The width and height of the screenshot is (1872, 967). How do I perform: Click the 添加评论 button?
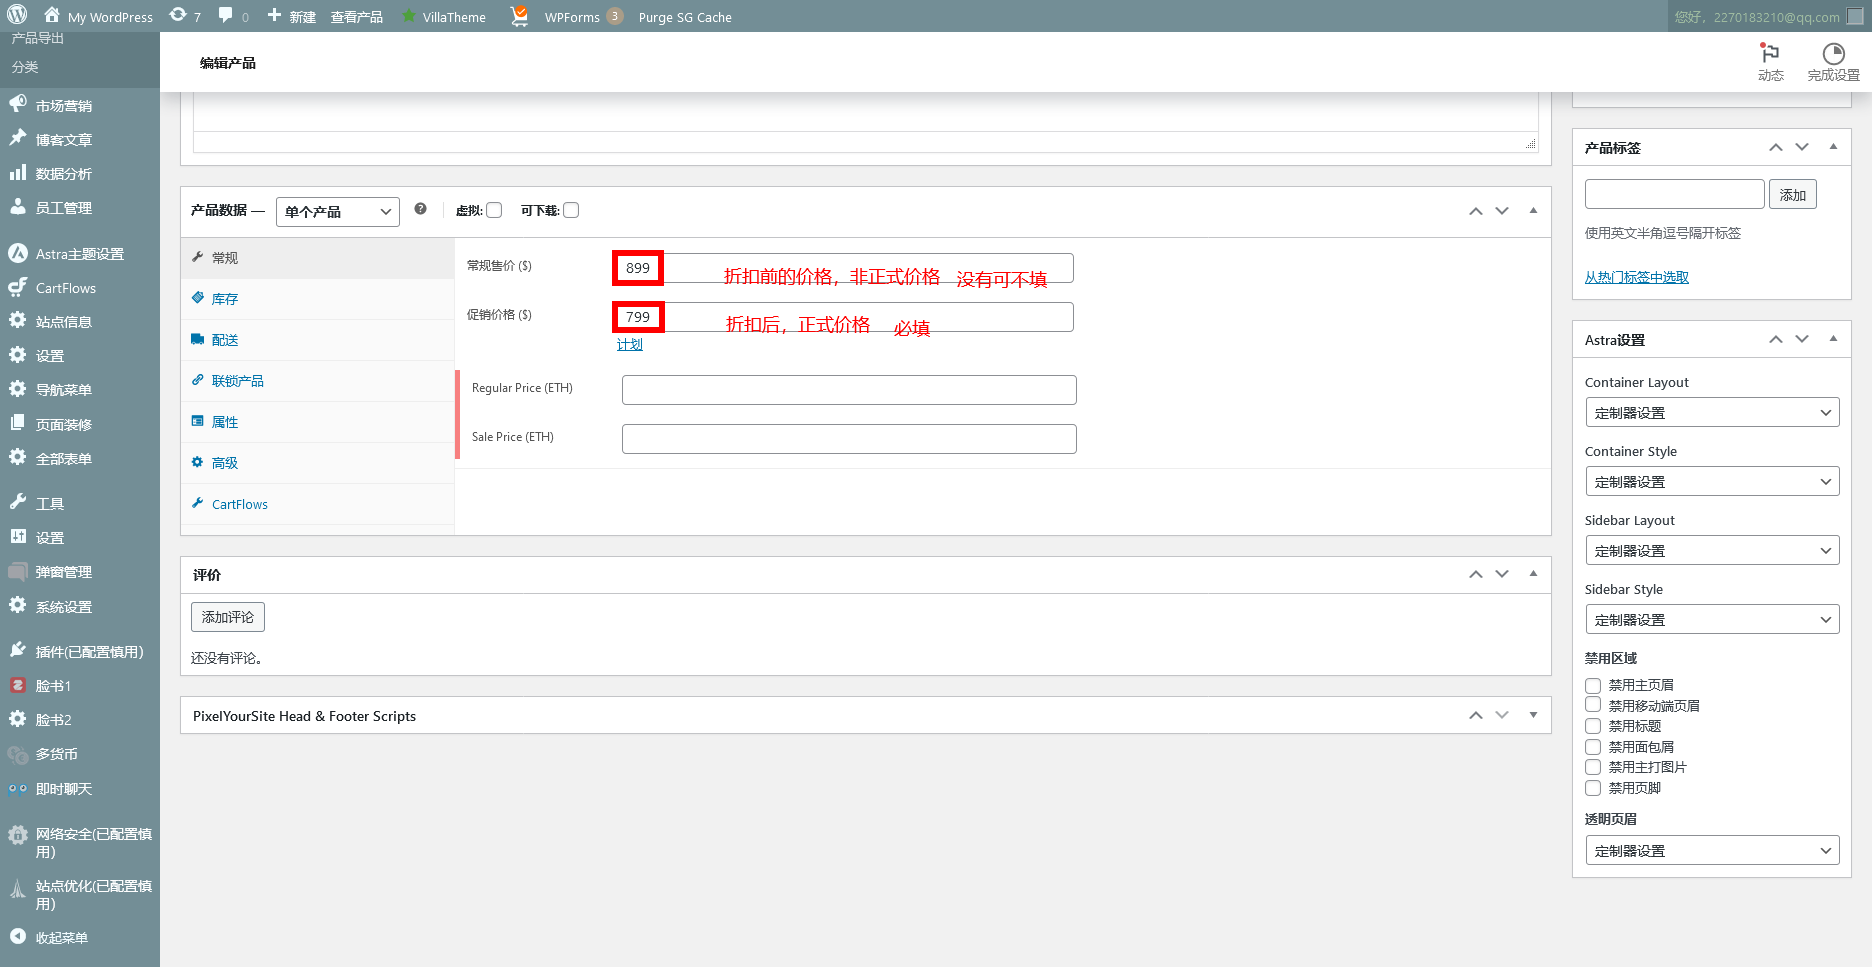pyautogui.click(x=228, y=617)
